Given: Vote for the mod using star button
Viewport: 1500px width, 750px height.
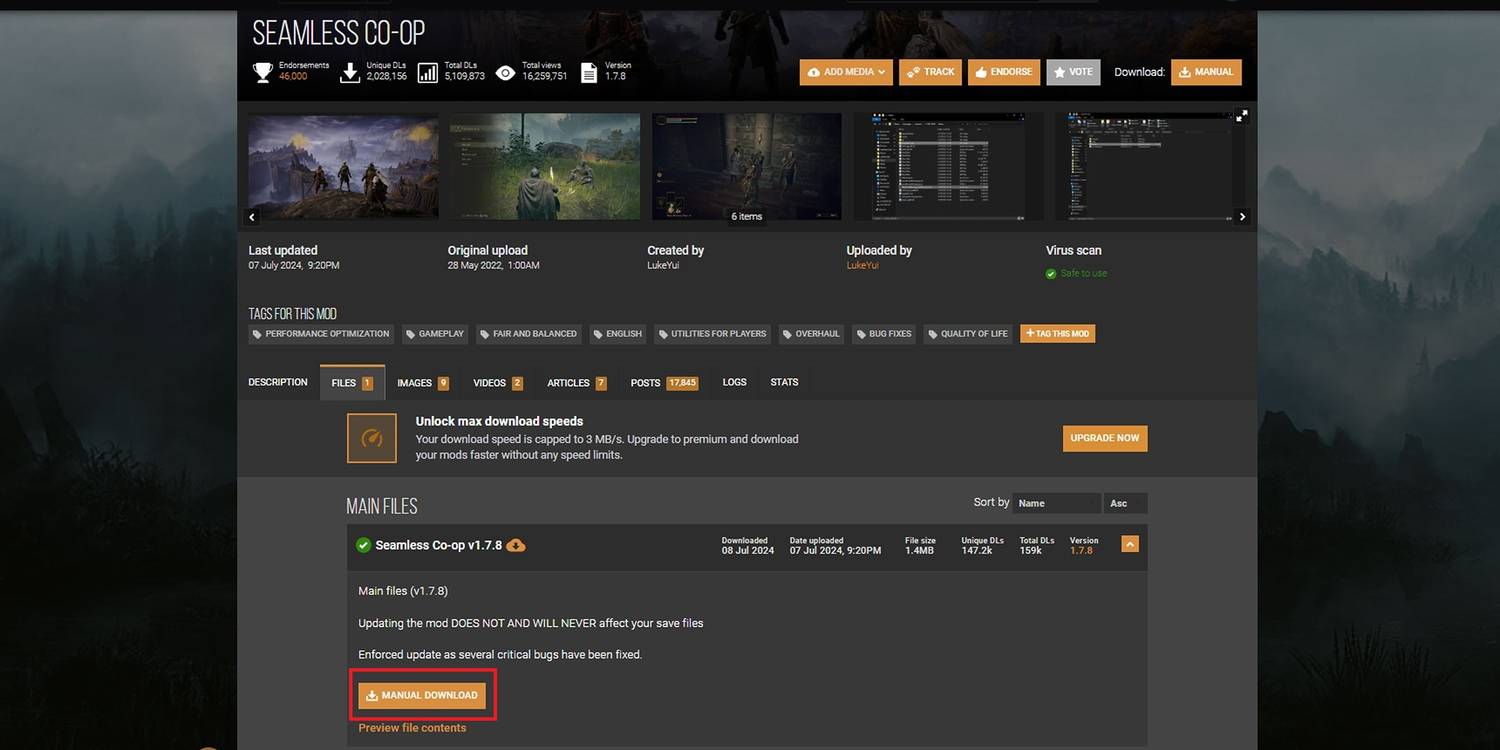Looking at the screenshot, I should (x=1073, y=72).
